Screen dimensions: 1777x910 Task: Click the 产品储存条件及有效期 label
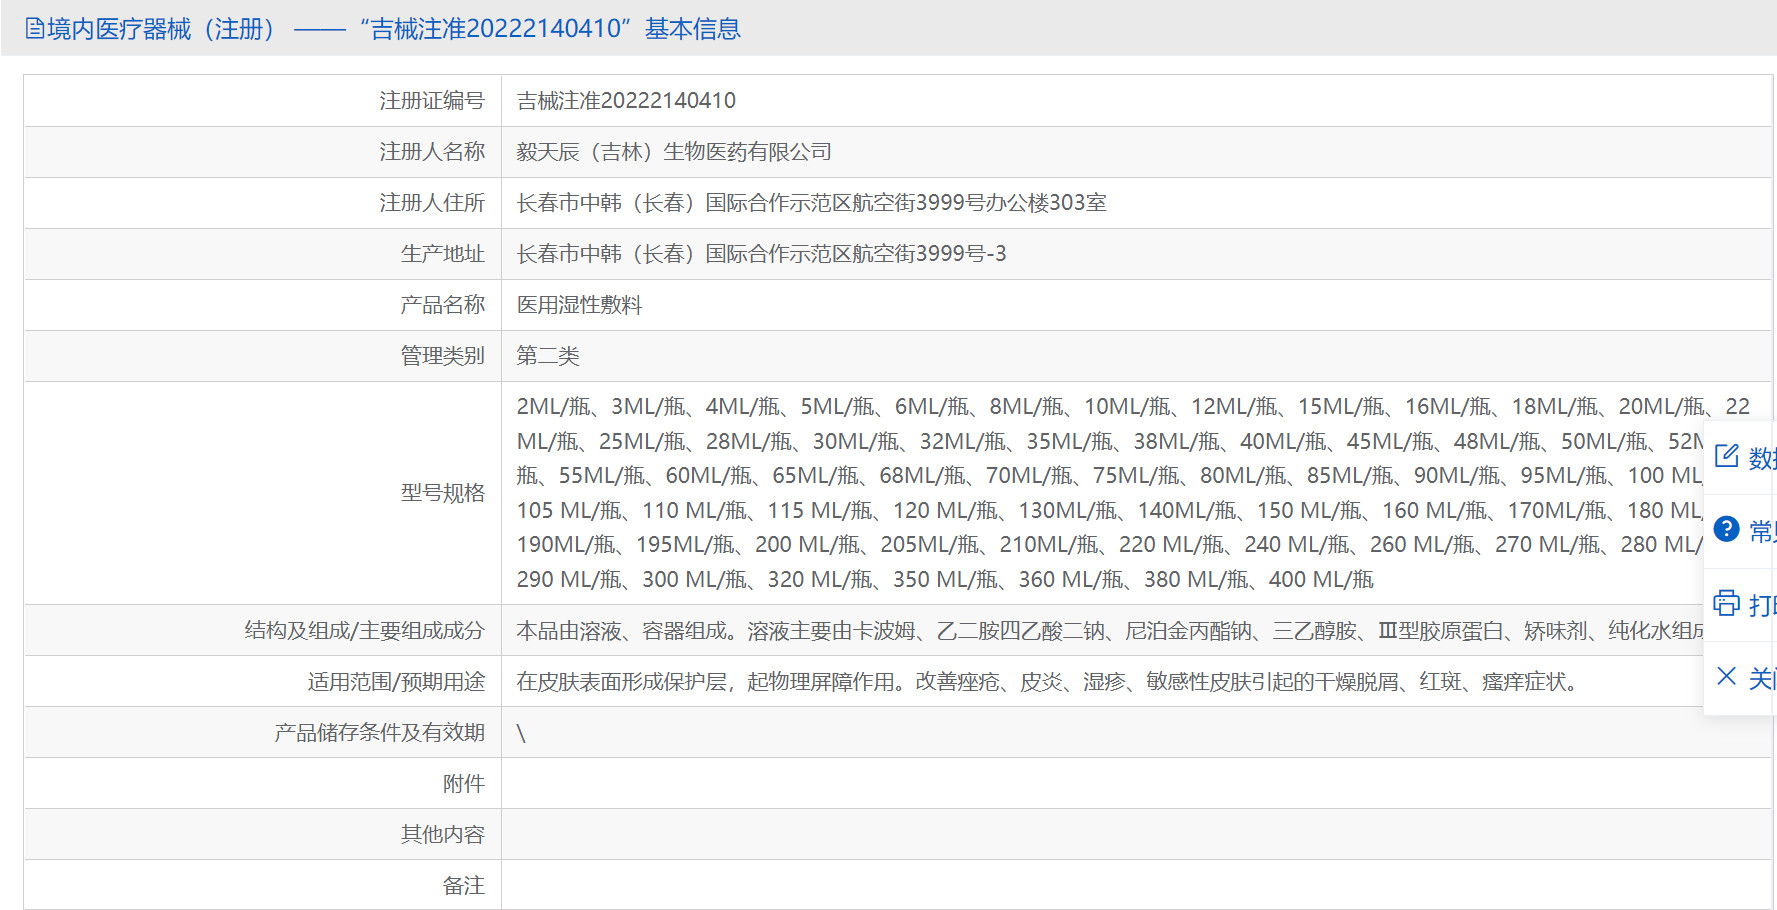click(x=380, y=733)
